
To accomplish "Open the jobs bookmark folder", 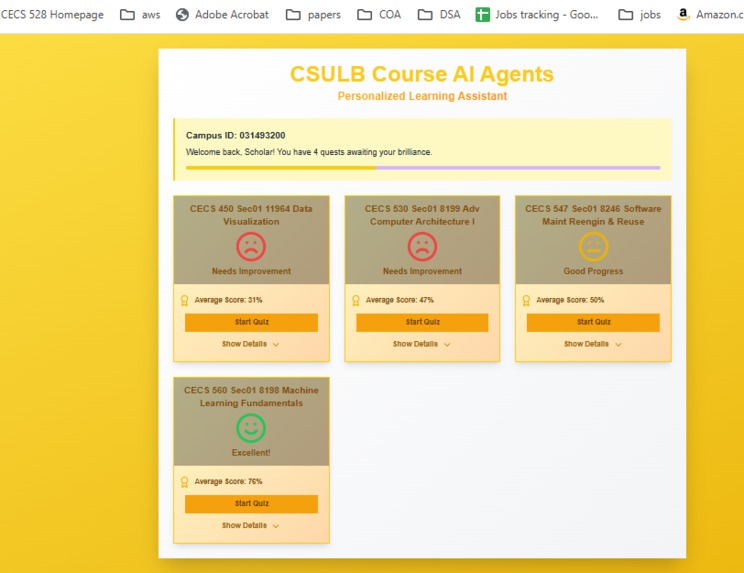I will click(x=640, y=15).
